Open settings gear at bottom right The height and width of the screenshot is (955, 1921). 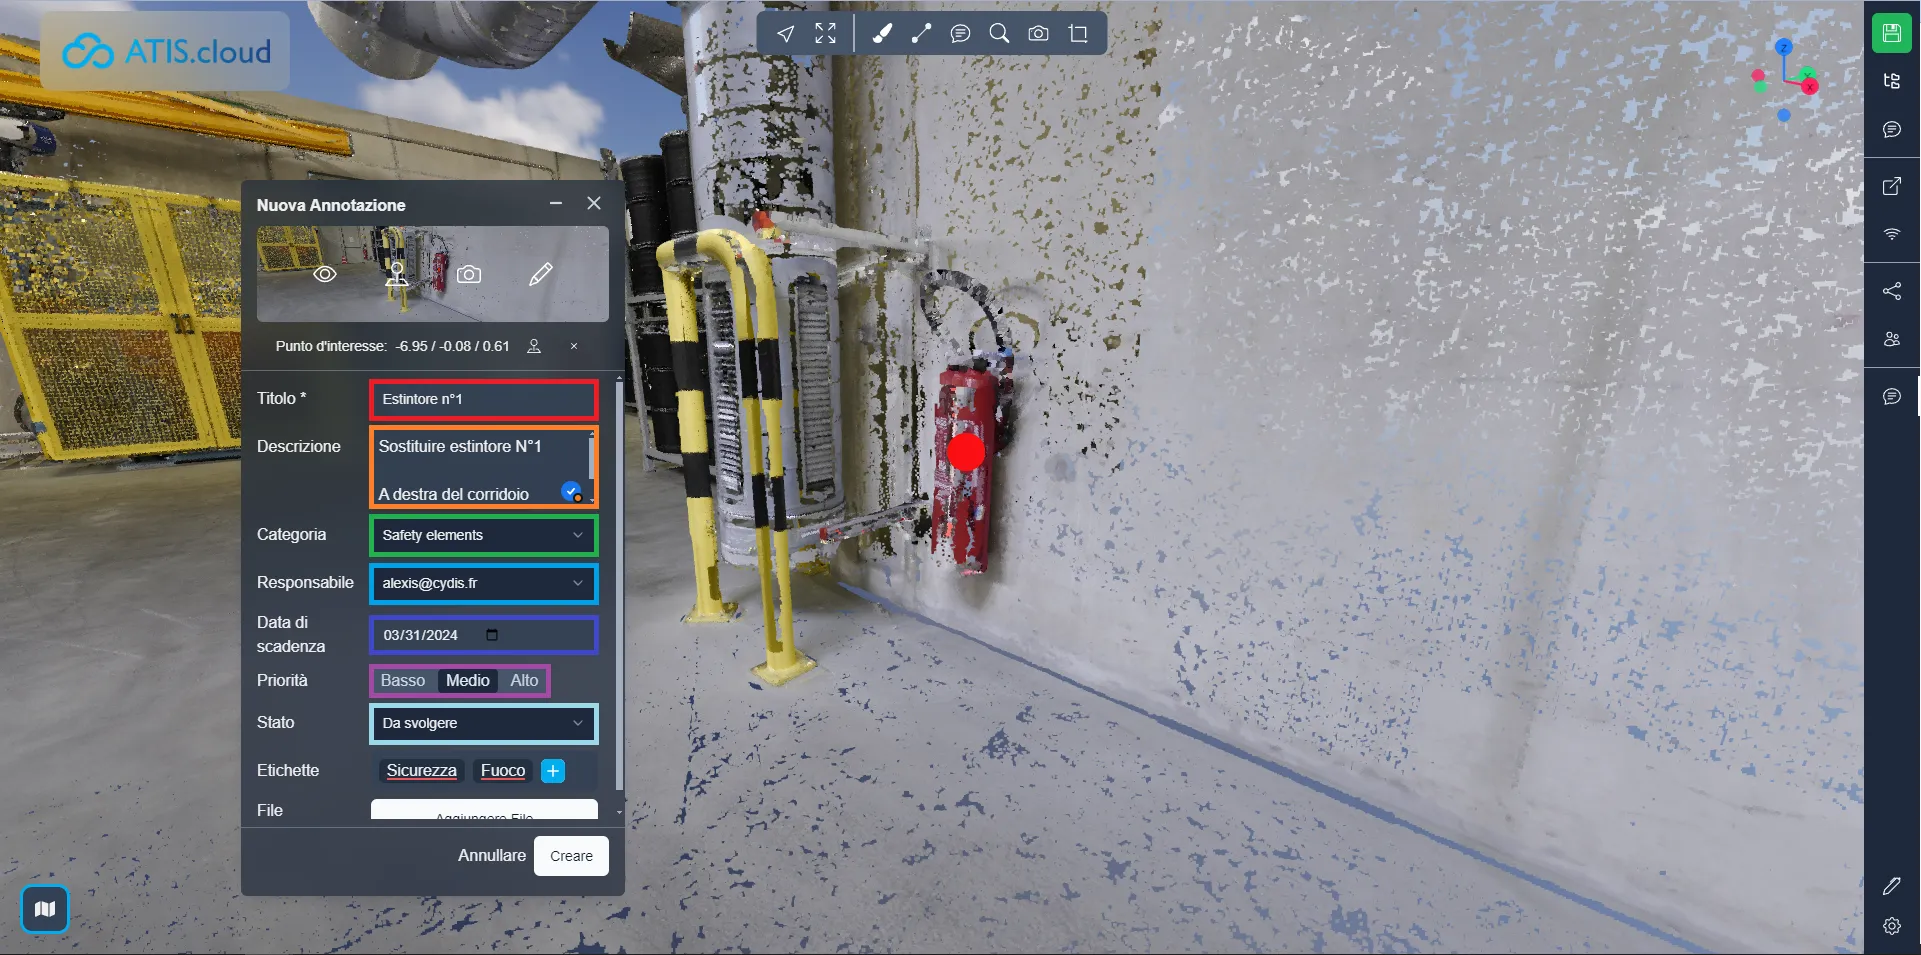tap(1891, 926)
